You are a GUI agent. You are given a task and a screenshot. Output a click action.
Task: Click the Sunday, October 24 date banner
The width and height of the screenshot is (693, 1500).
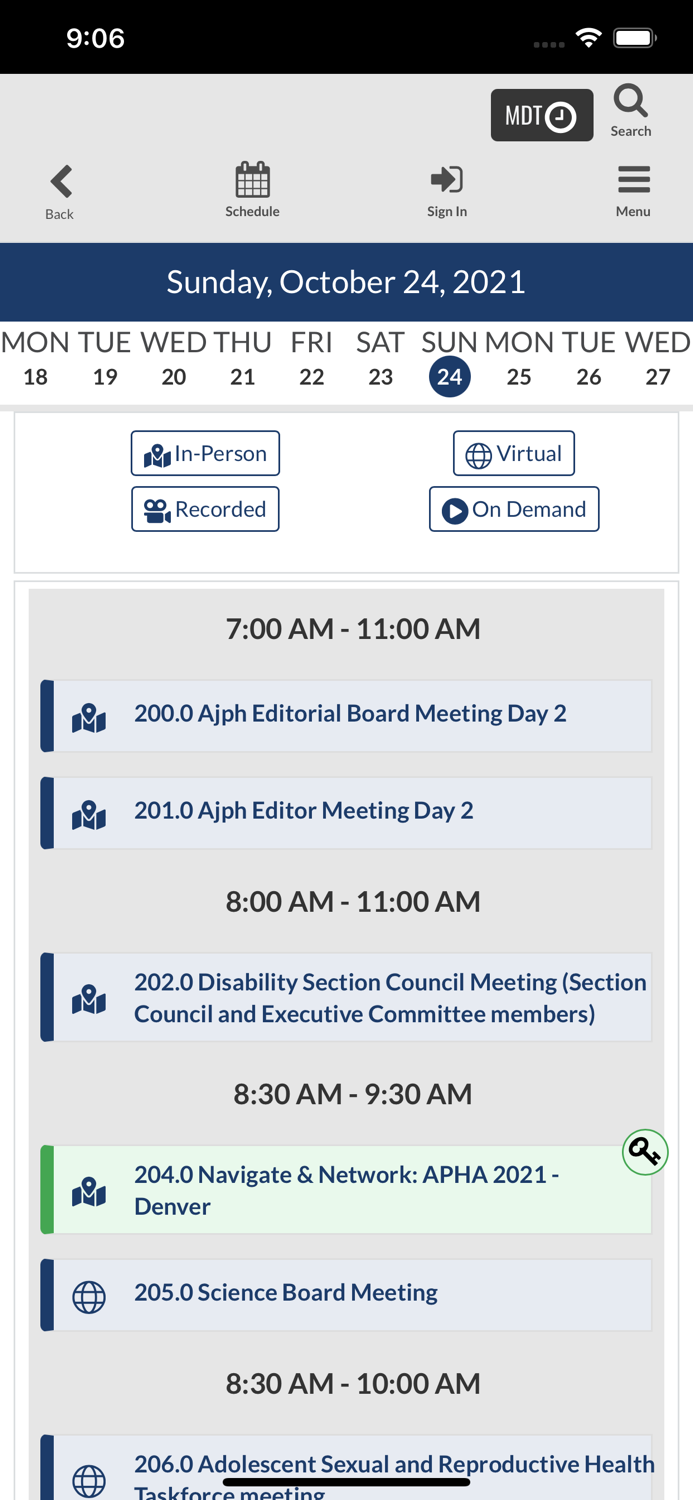click(346, 281)
